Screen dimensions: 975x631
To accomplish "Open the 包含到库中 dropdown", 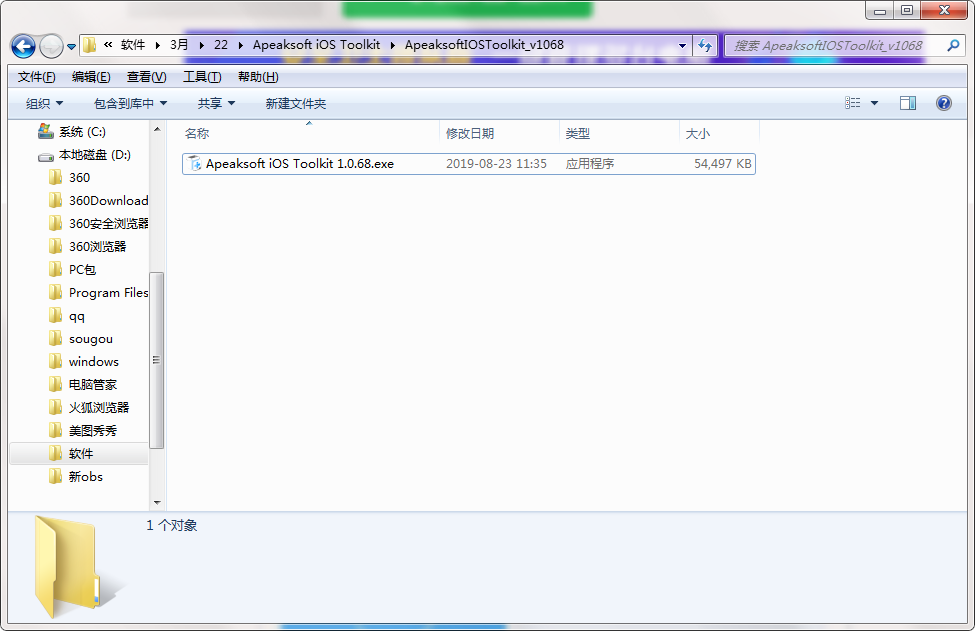I will tap(130, 104).
